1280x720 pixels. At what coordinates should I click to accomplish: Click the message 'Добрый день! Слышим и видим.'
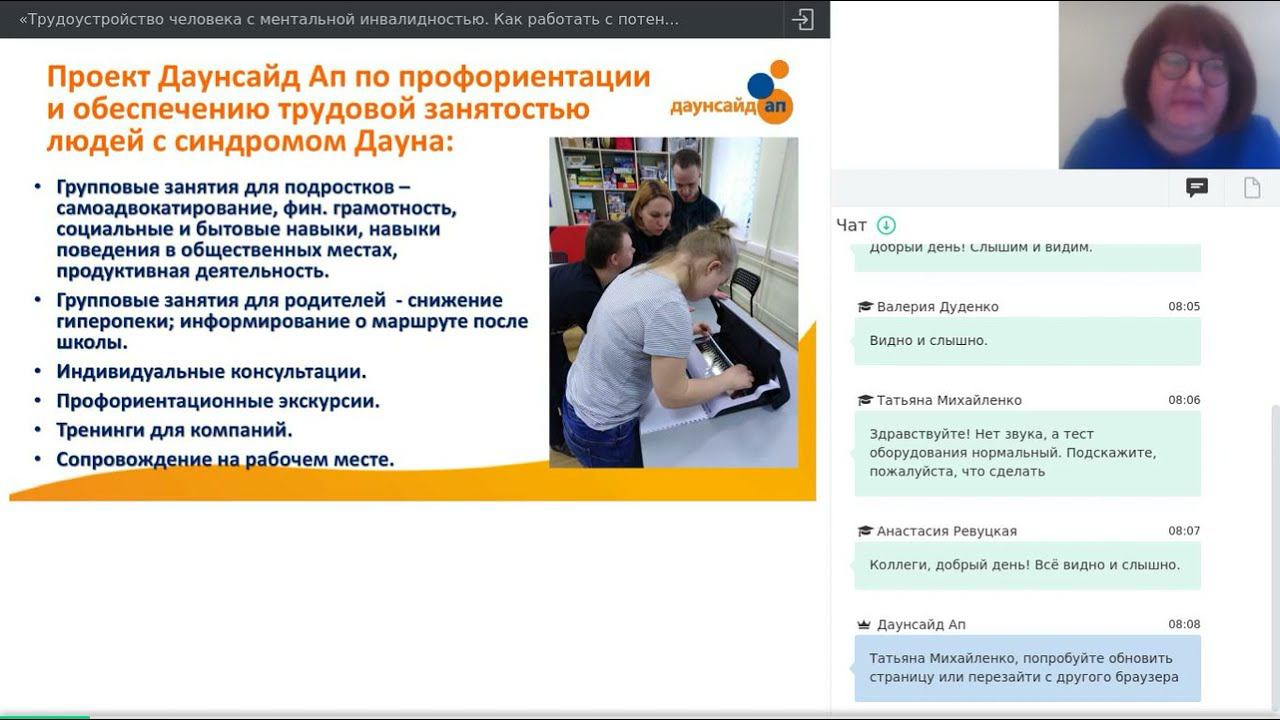click(1027, 257)
